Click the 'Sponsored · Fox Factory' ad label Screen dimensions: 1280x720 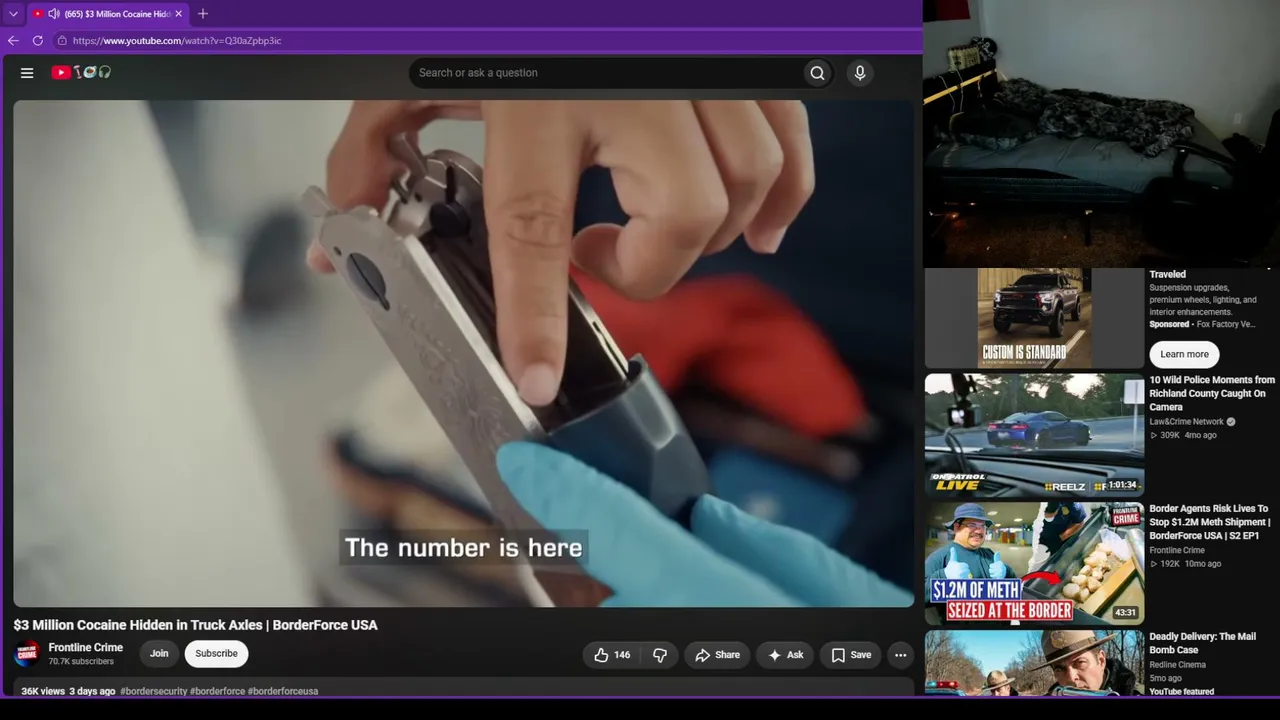coord(1202,324)
